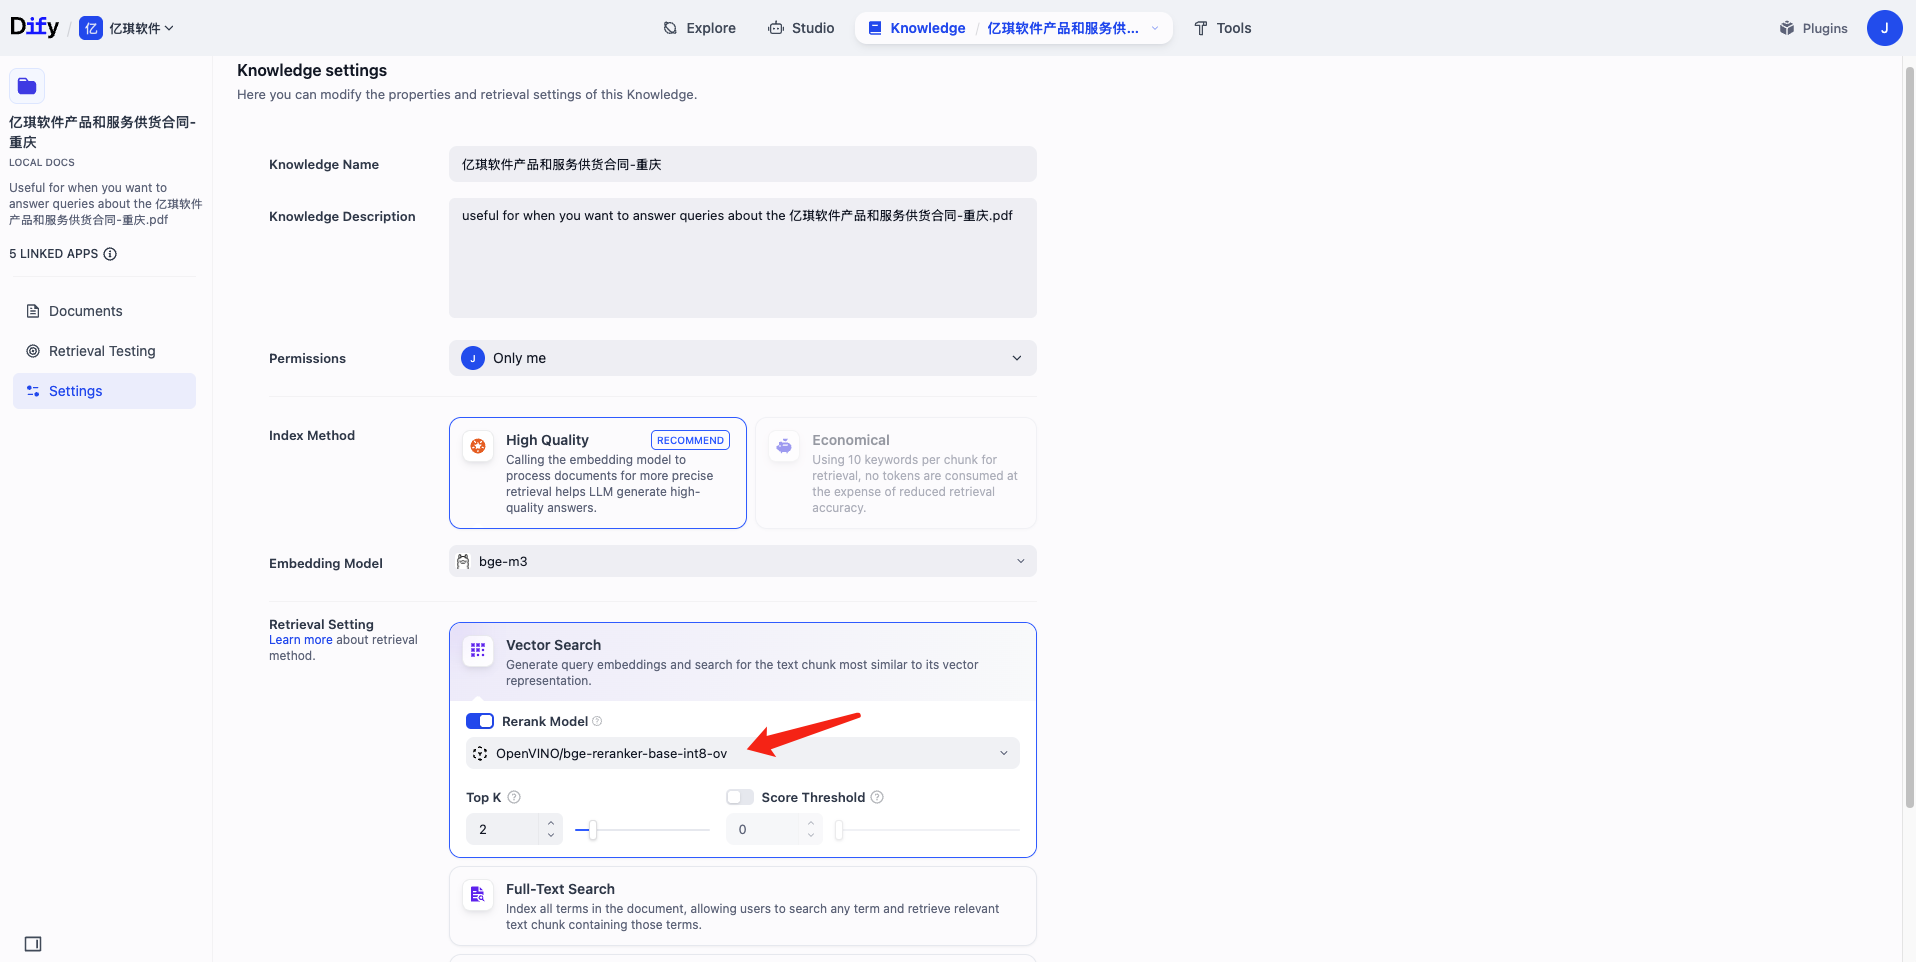This screenshot has width=1916, height=962.
Task: Click the Top K slider handle
Action: coord(593,830)
